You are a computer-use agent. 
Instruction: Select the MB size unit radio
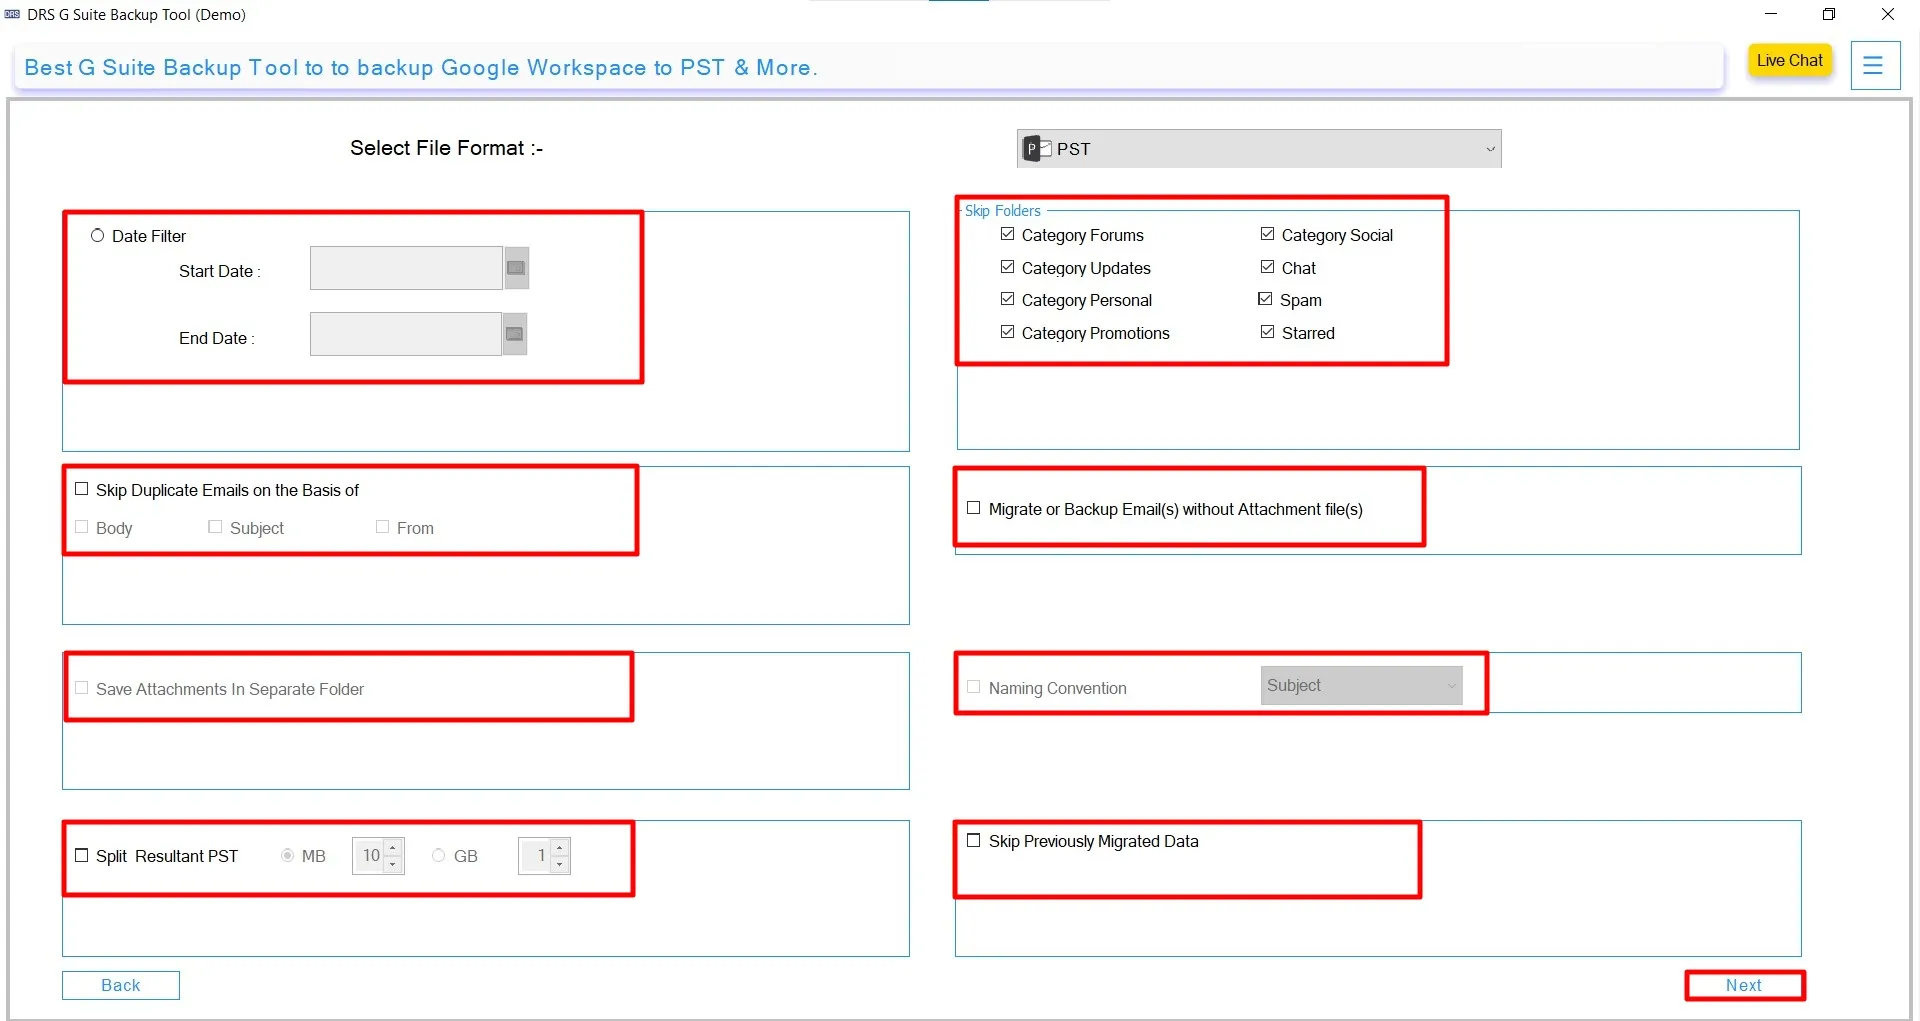(288, 856)
